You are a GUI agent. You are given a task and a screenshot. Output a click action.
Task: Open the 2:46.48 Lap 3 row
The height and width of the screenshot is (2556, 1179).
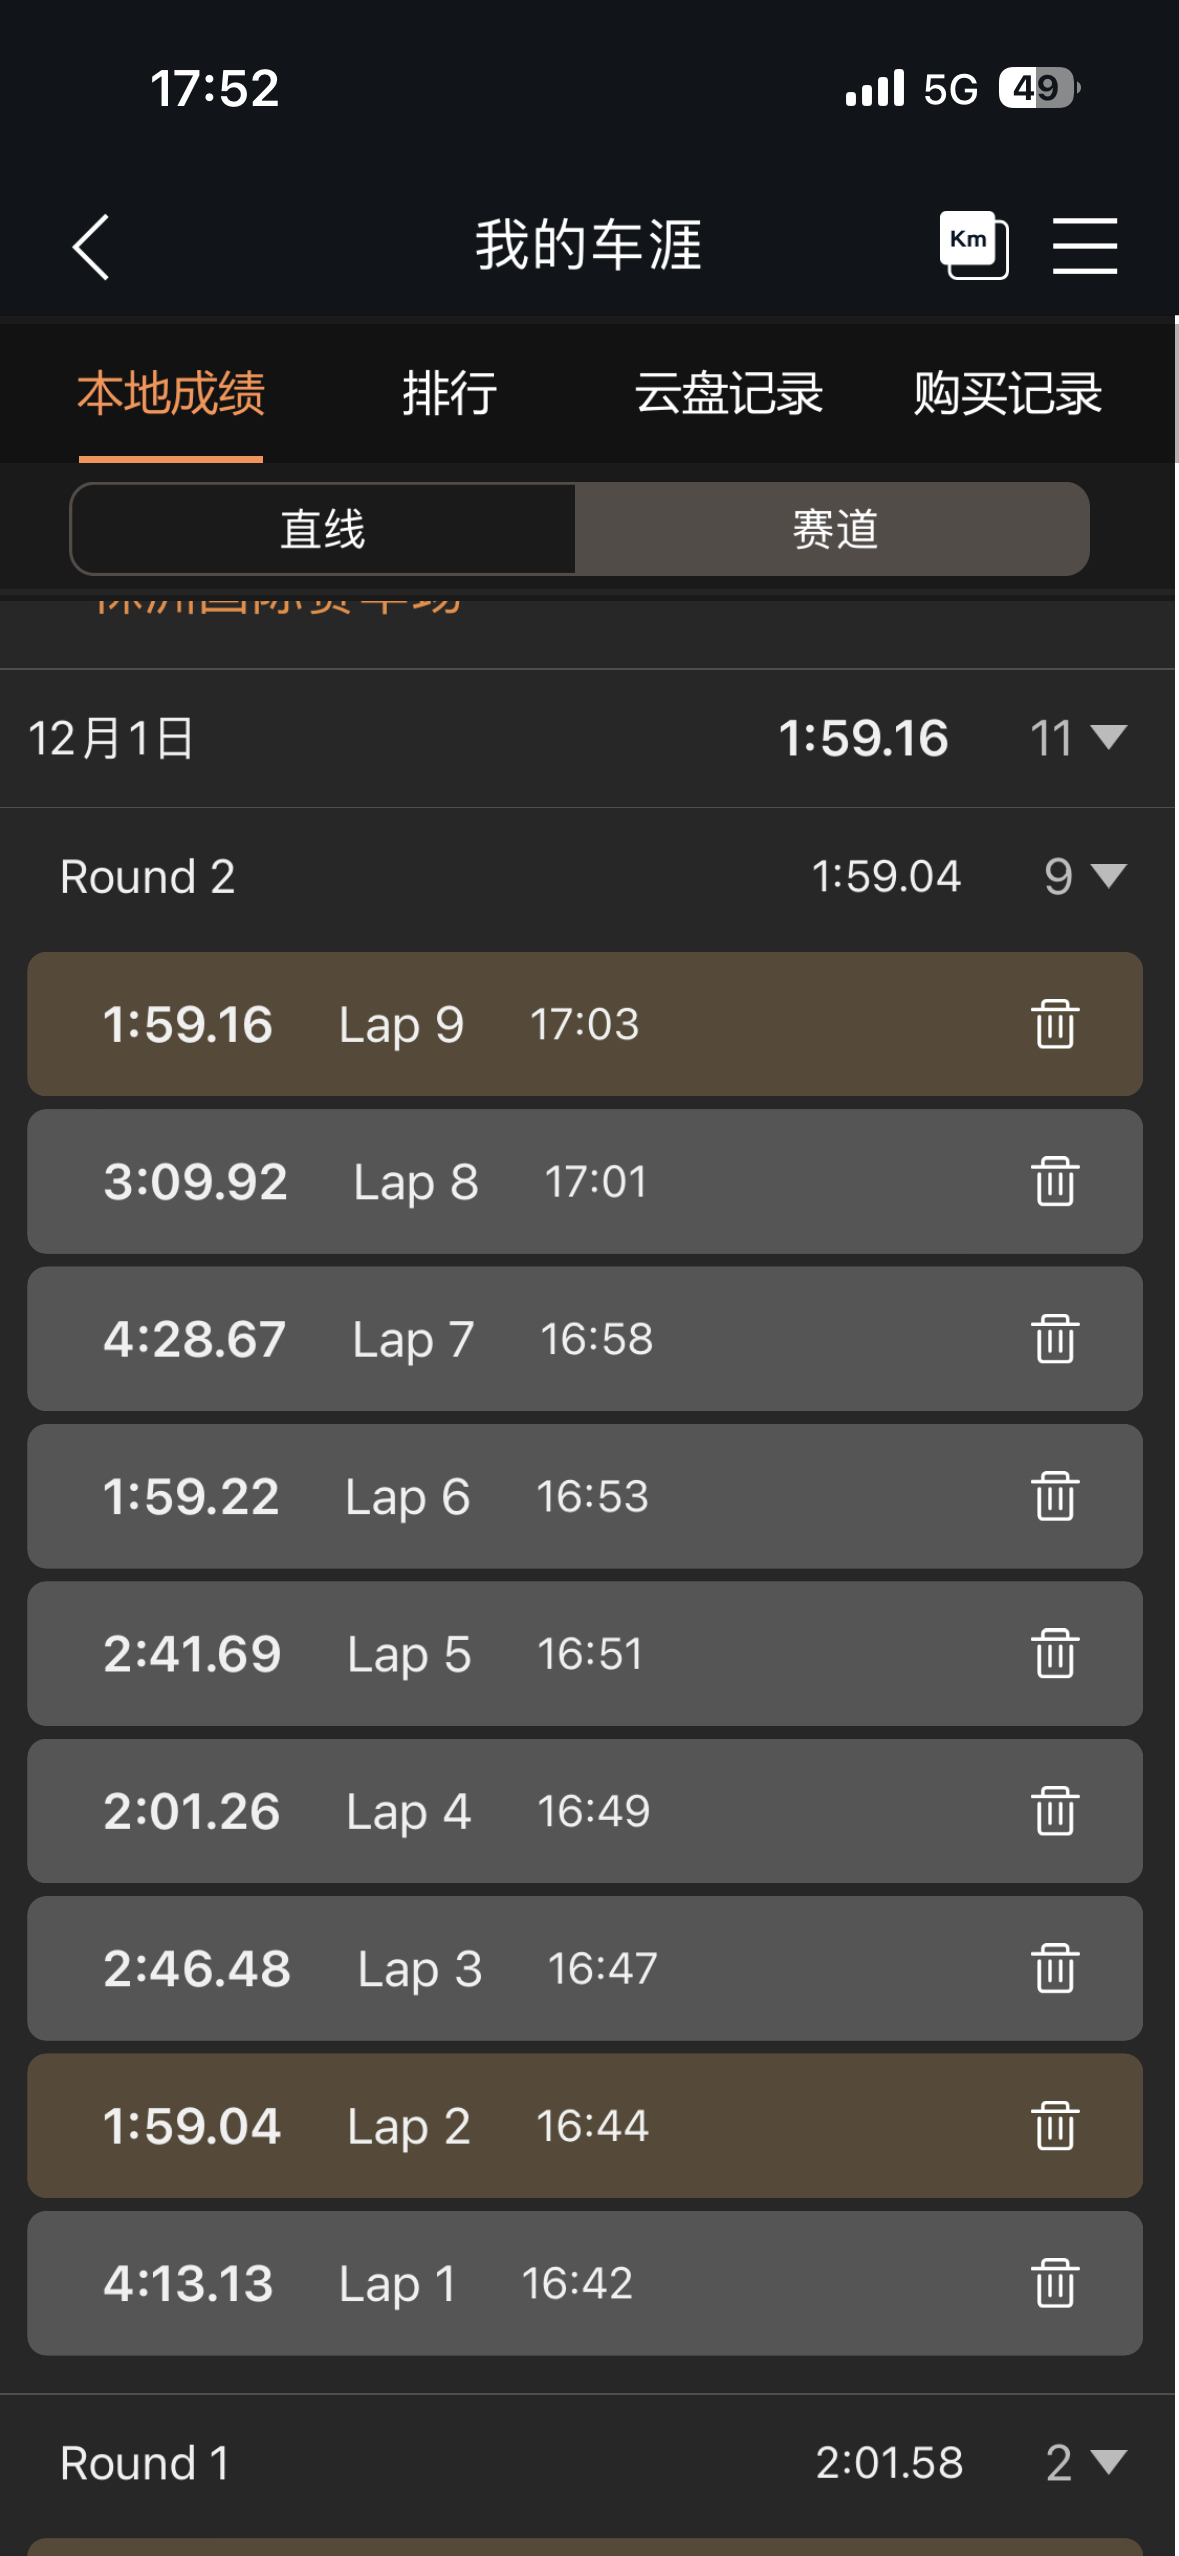tap(500, 1969)
